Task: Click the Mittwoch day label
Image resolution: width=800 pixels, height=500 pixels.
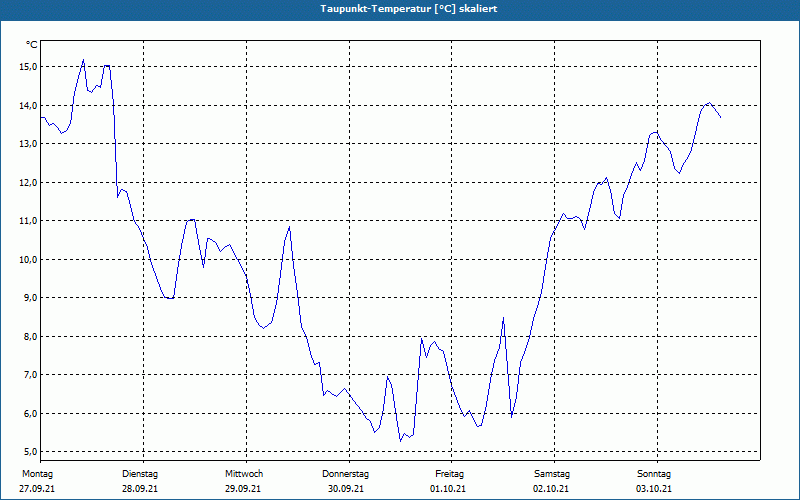Action: (244, 474)
